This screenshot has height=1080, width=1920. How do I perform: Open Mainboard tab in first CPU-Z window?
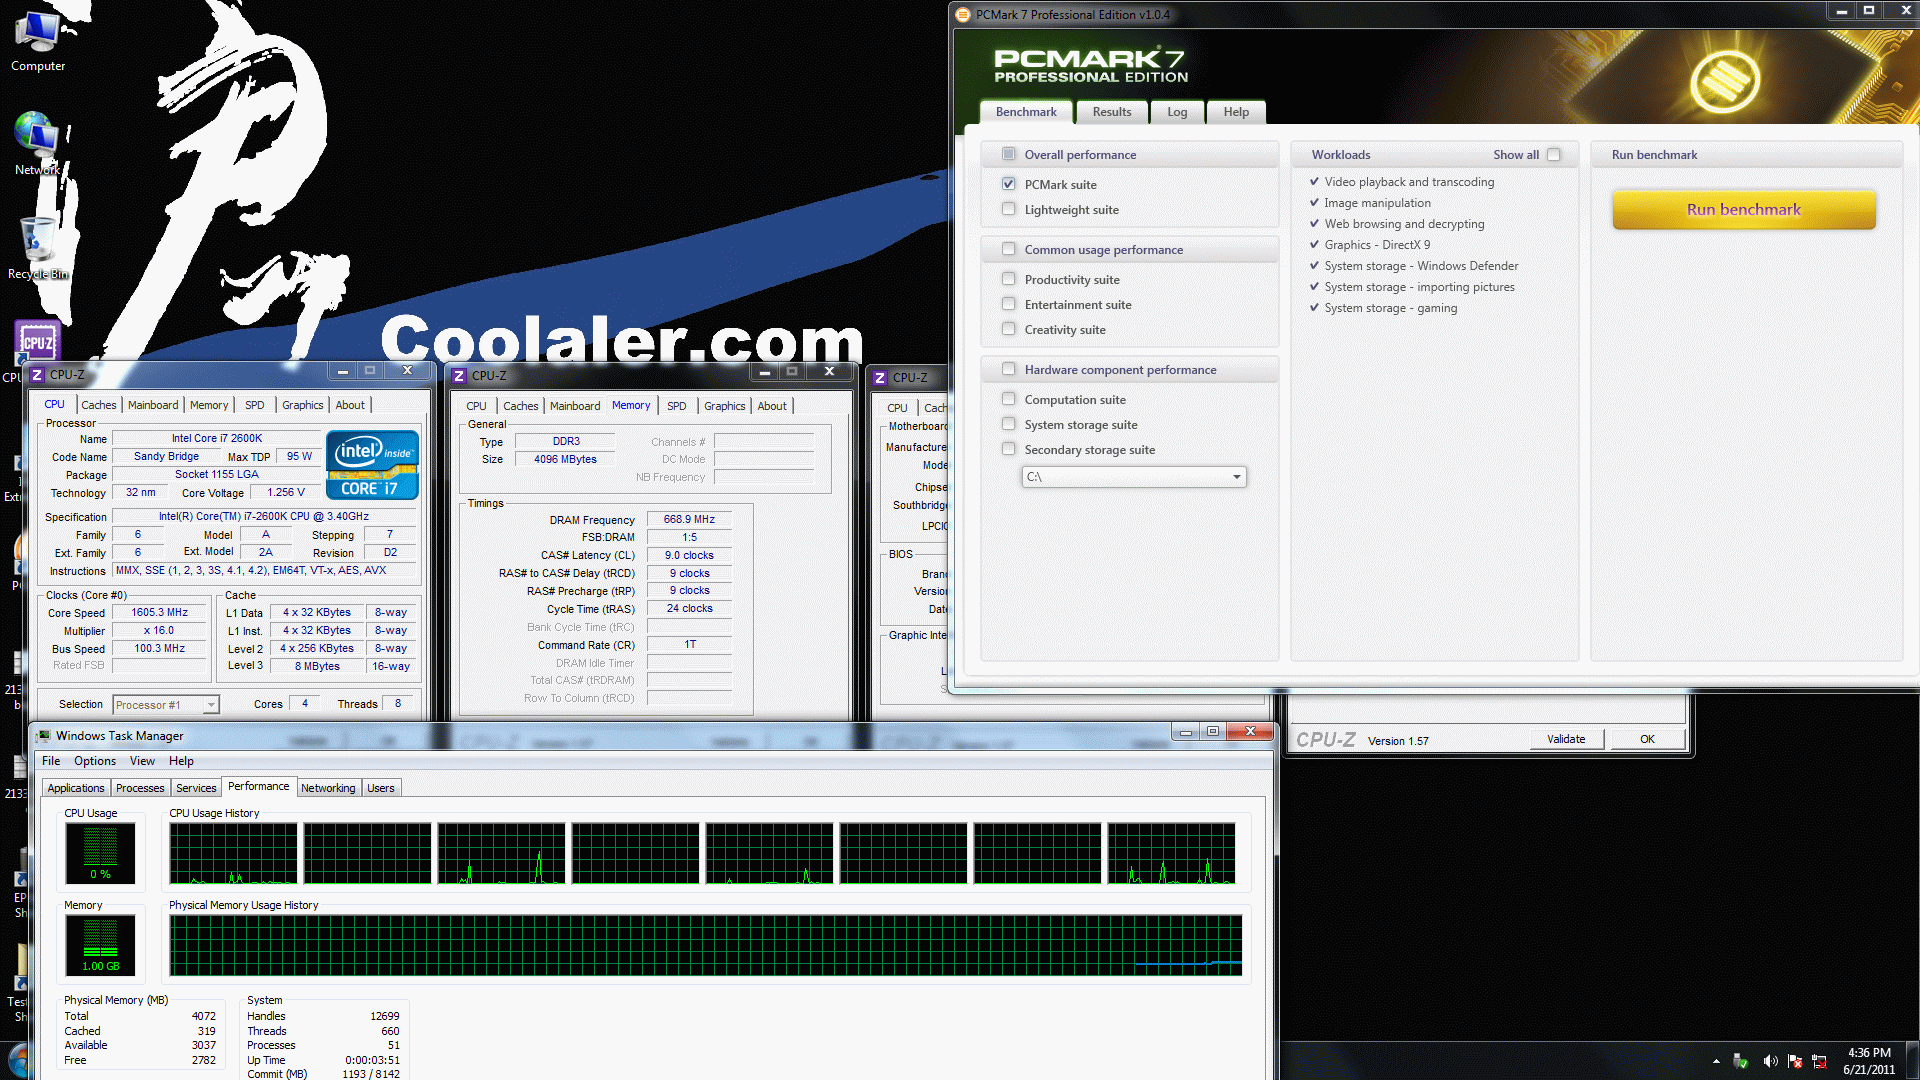pos(153,405)
